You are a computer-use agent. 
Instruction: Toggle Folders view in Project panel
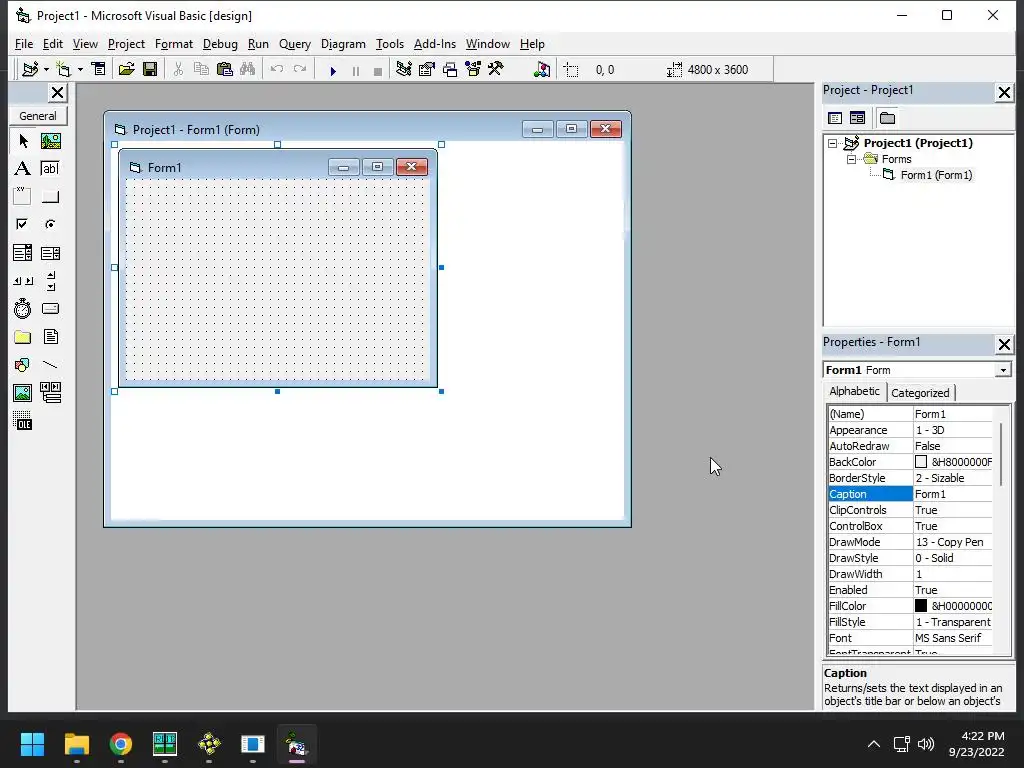[x=887, y=118]
